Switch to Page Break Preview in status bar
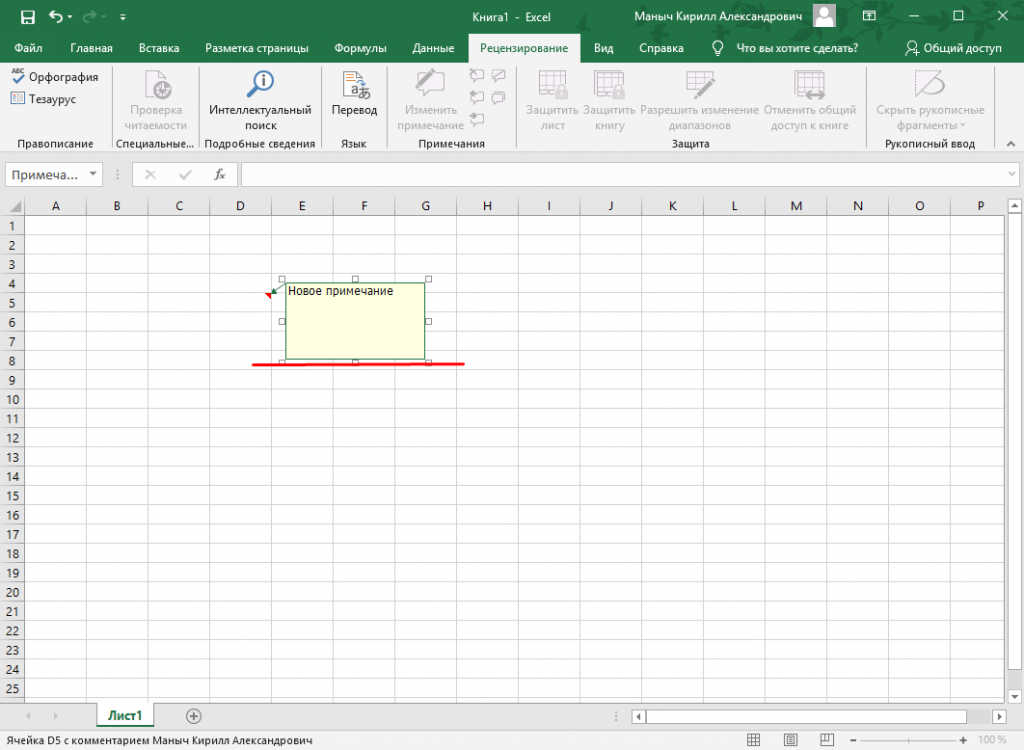 click(x=827, y=740)
